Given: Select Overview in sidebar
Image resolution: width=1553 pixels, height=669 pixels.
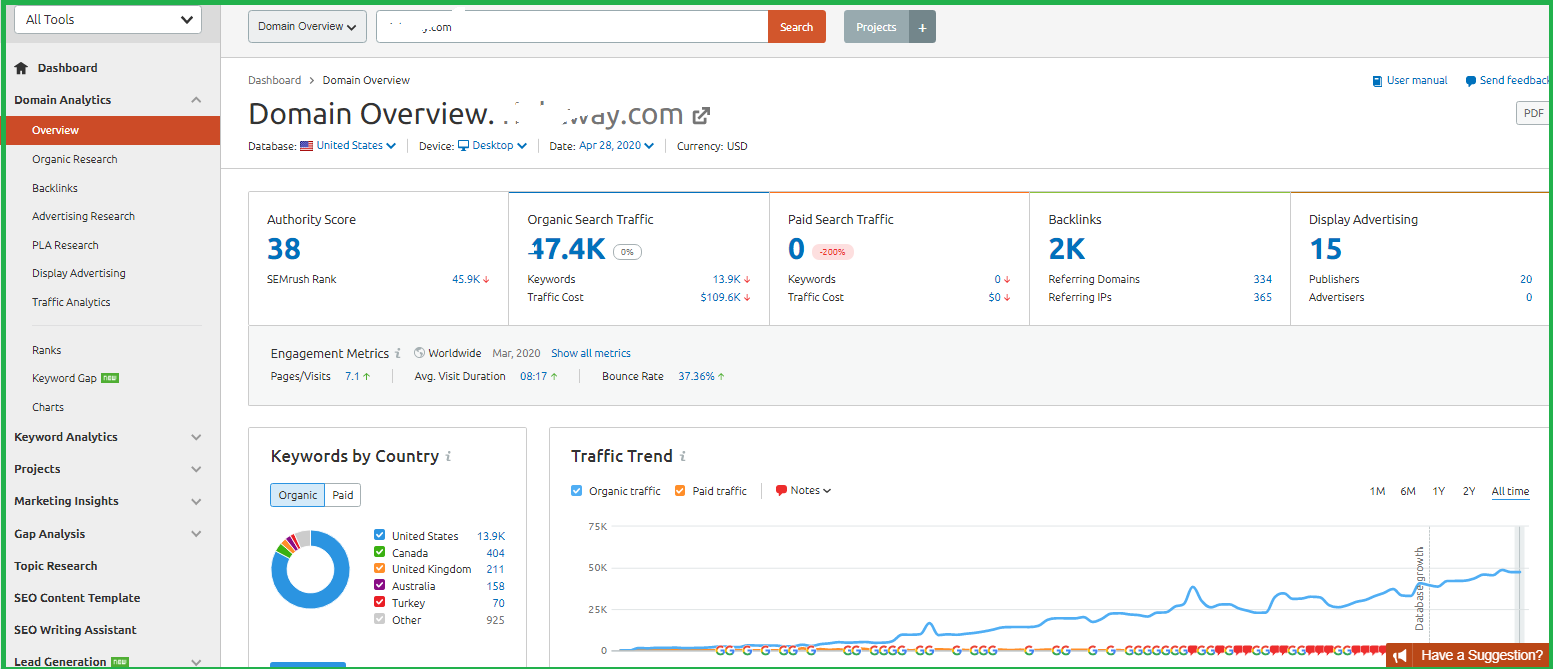Looking at the screenshot, I should (110, 130).
